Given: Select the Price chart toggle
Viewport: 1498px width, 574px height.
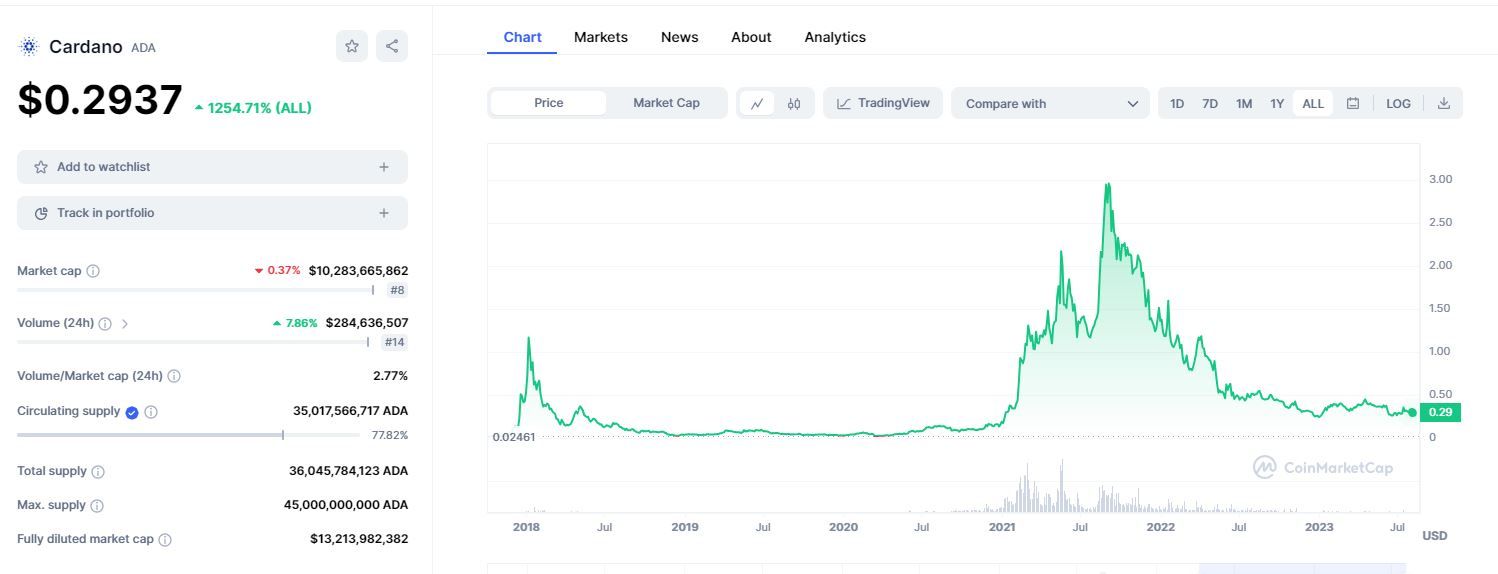Looking at the screenshot, I should tap(549, 103).
